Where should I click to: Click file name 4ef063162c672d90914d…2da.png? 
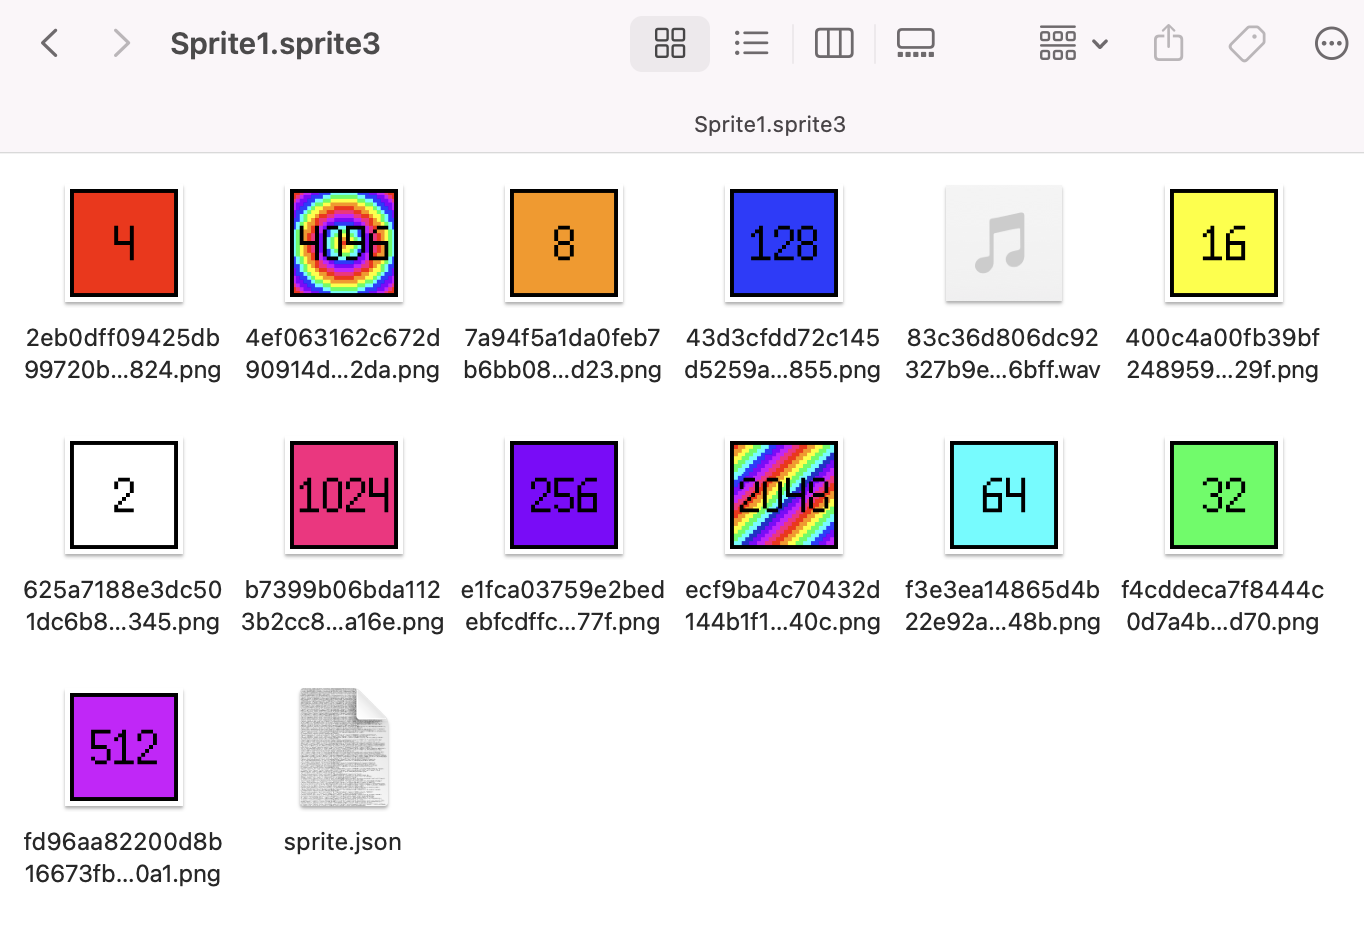point(343,354)
